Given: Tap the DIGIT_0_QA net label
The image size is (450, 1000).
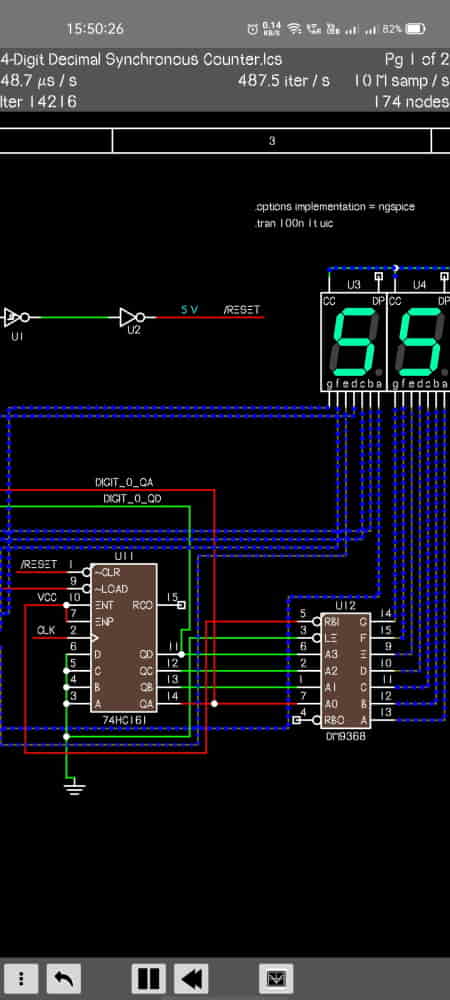Looking at the screenshot, I should pos(124,483).
